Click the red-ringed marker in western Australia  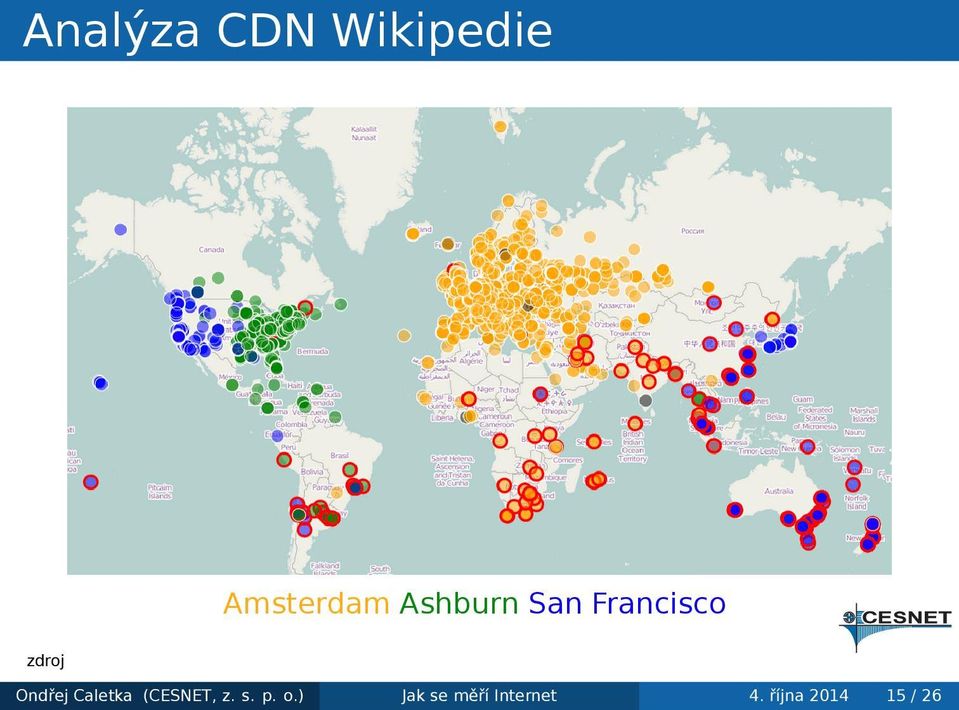click(735, 509)
